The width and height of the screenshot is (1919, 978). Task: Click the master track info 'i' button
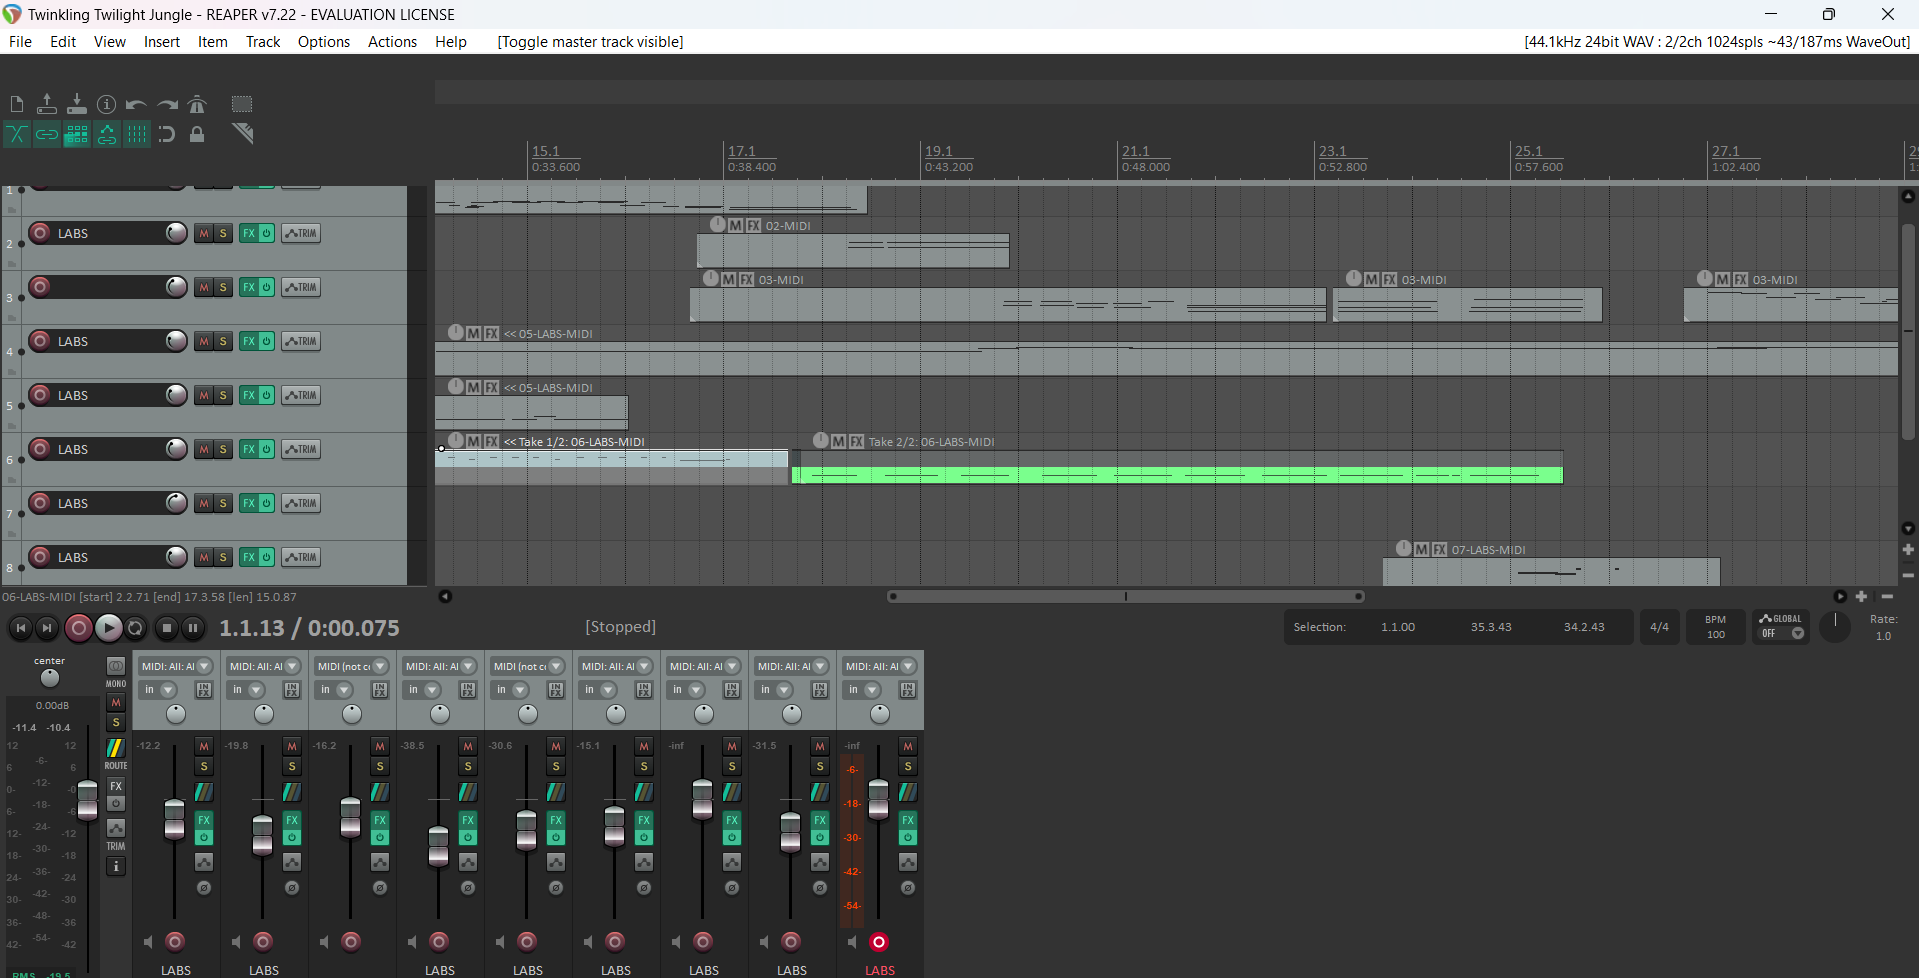116,866
